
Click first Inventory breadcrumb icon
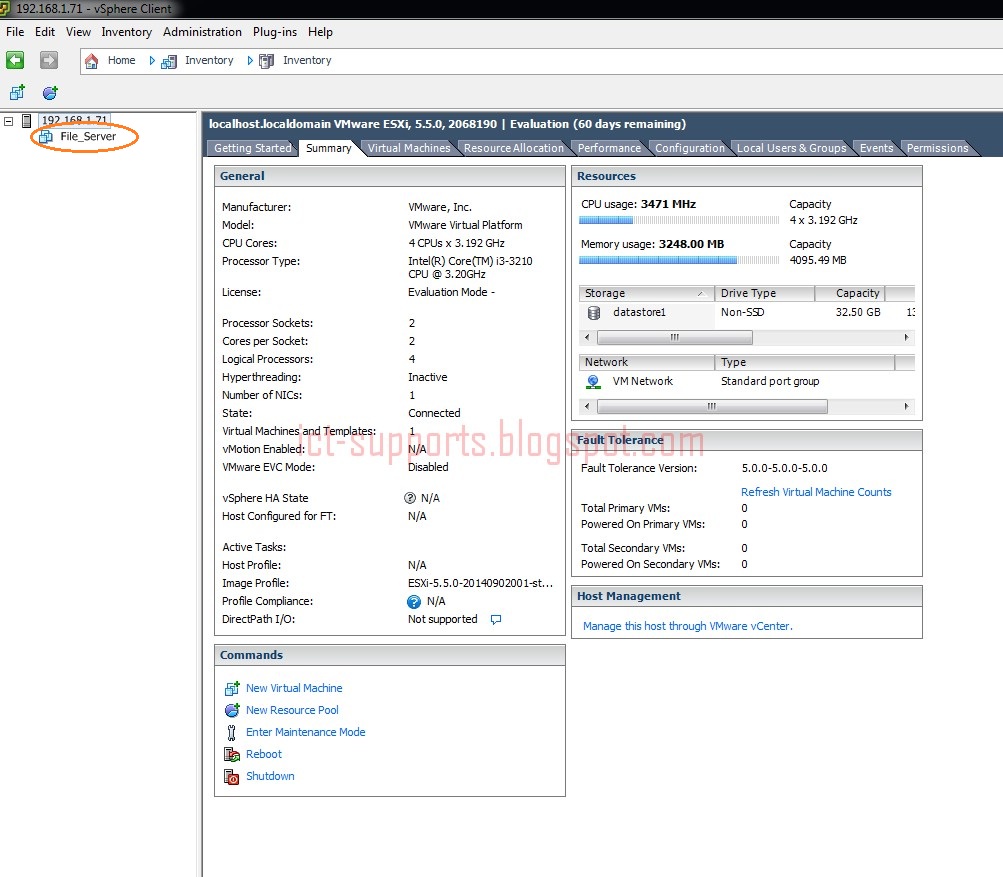point(169,61)
